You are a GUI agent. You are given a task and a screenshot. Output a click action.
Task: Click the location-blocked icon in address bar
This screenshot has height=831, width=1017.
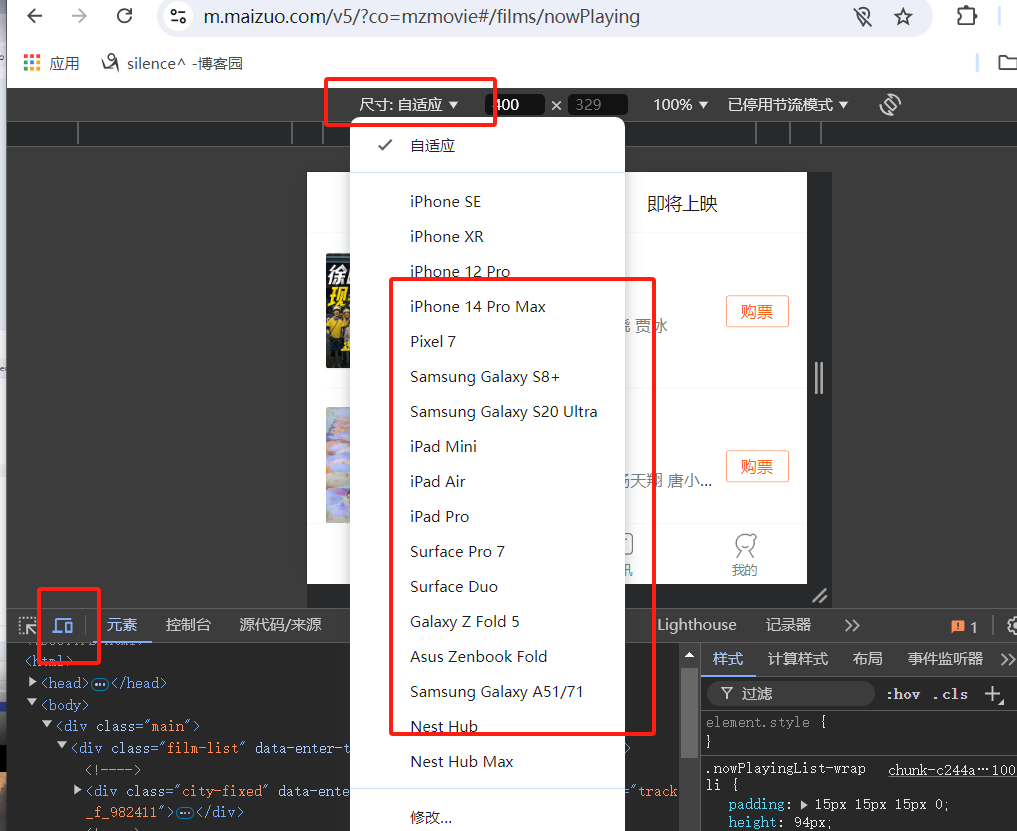(863, 16)
